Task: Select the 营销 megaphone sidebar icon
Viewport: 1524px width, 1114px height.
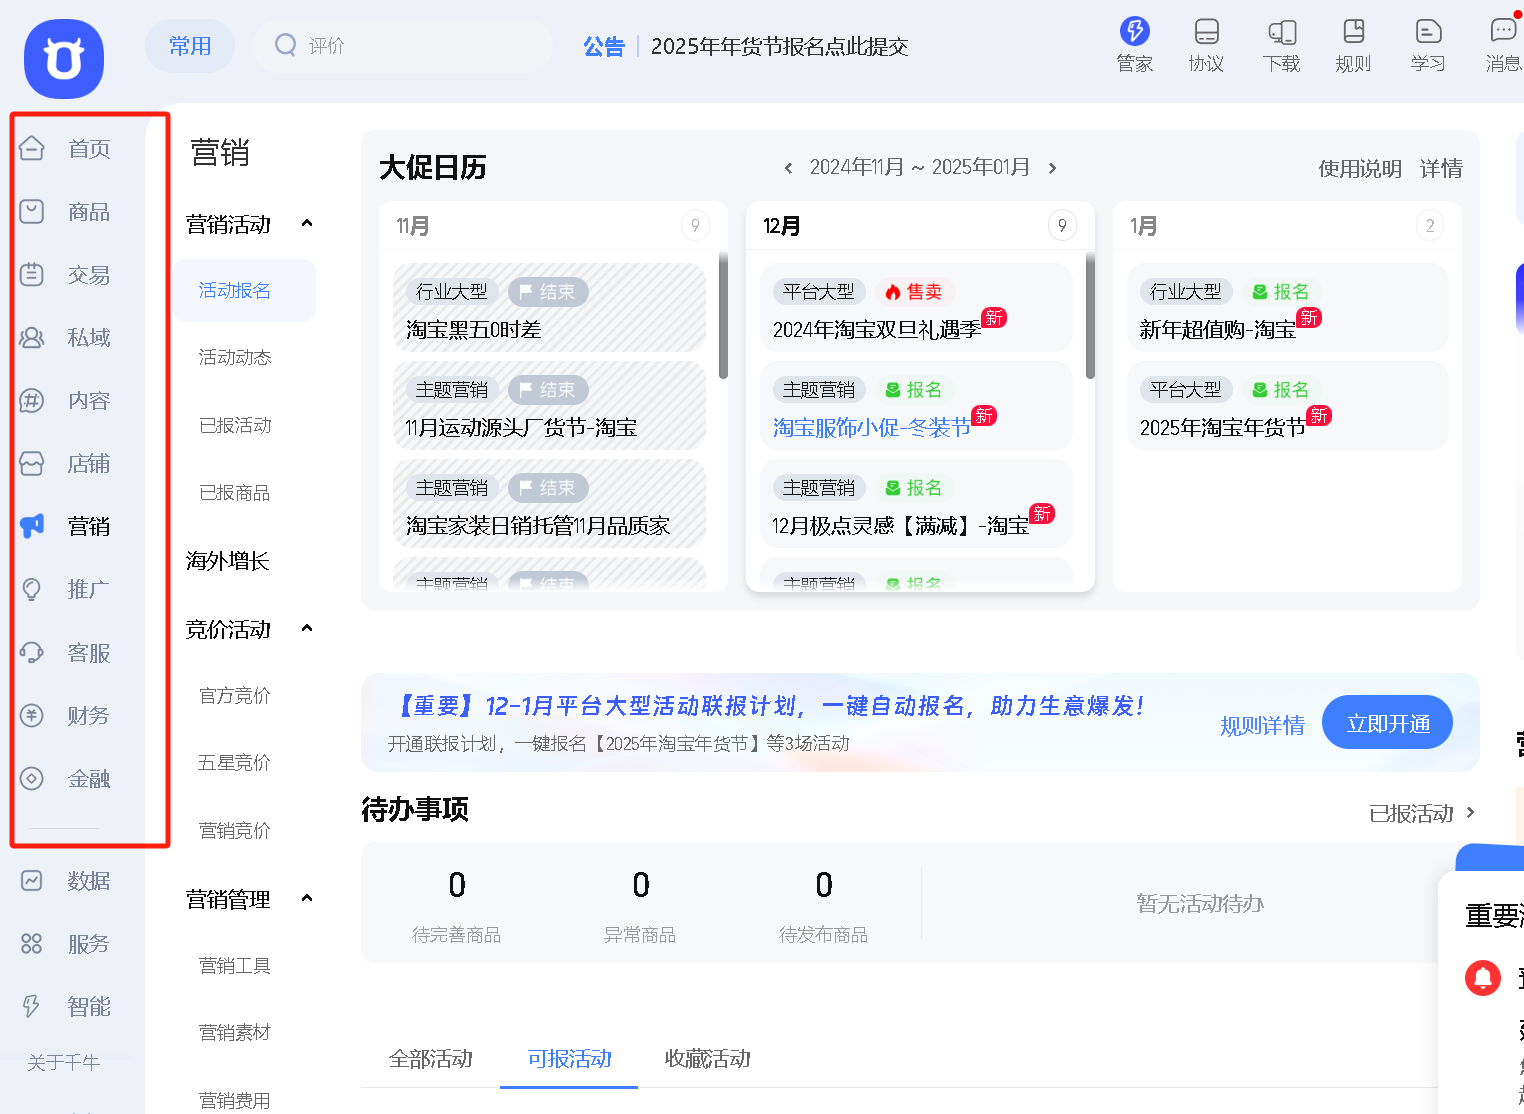Action: point(32,526)
